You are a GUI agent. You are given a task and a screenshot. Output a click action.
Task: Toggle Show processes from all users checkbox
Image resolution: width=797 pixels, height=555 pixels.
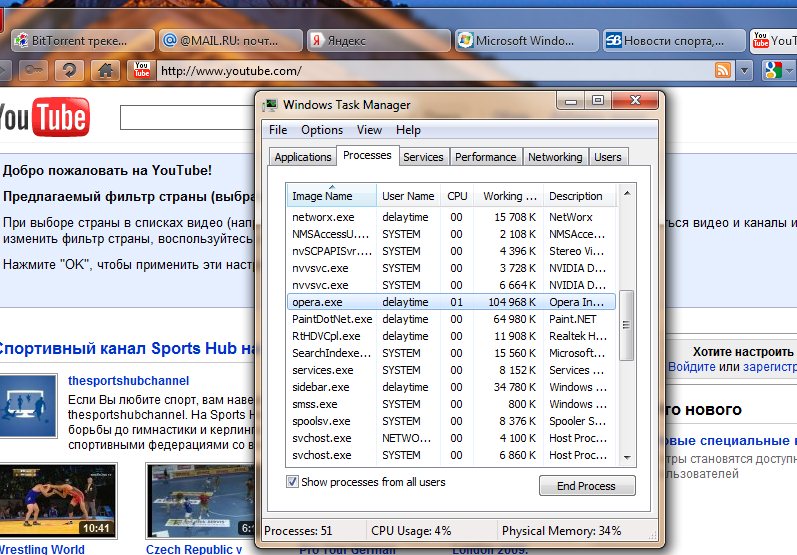coord(292,482)
